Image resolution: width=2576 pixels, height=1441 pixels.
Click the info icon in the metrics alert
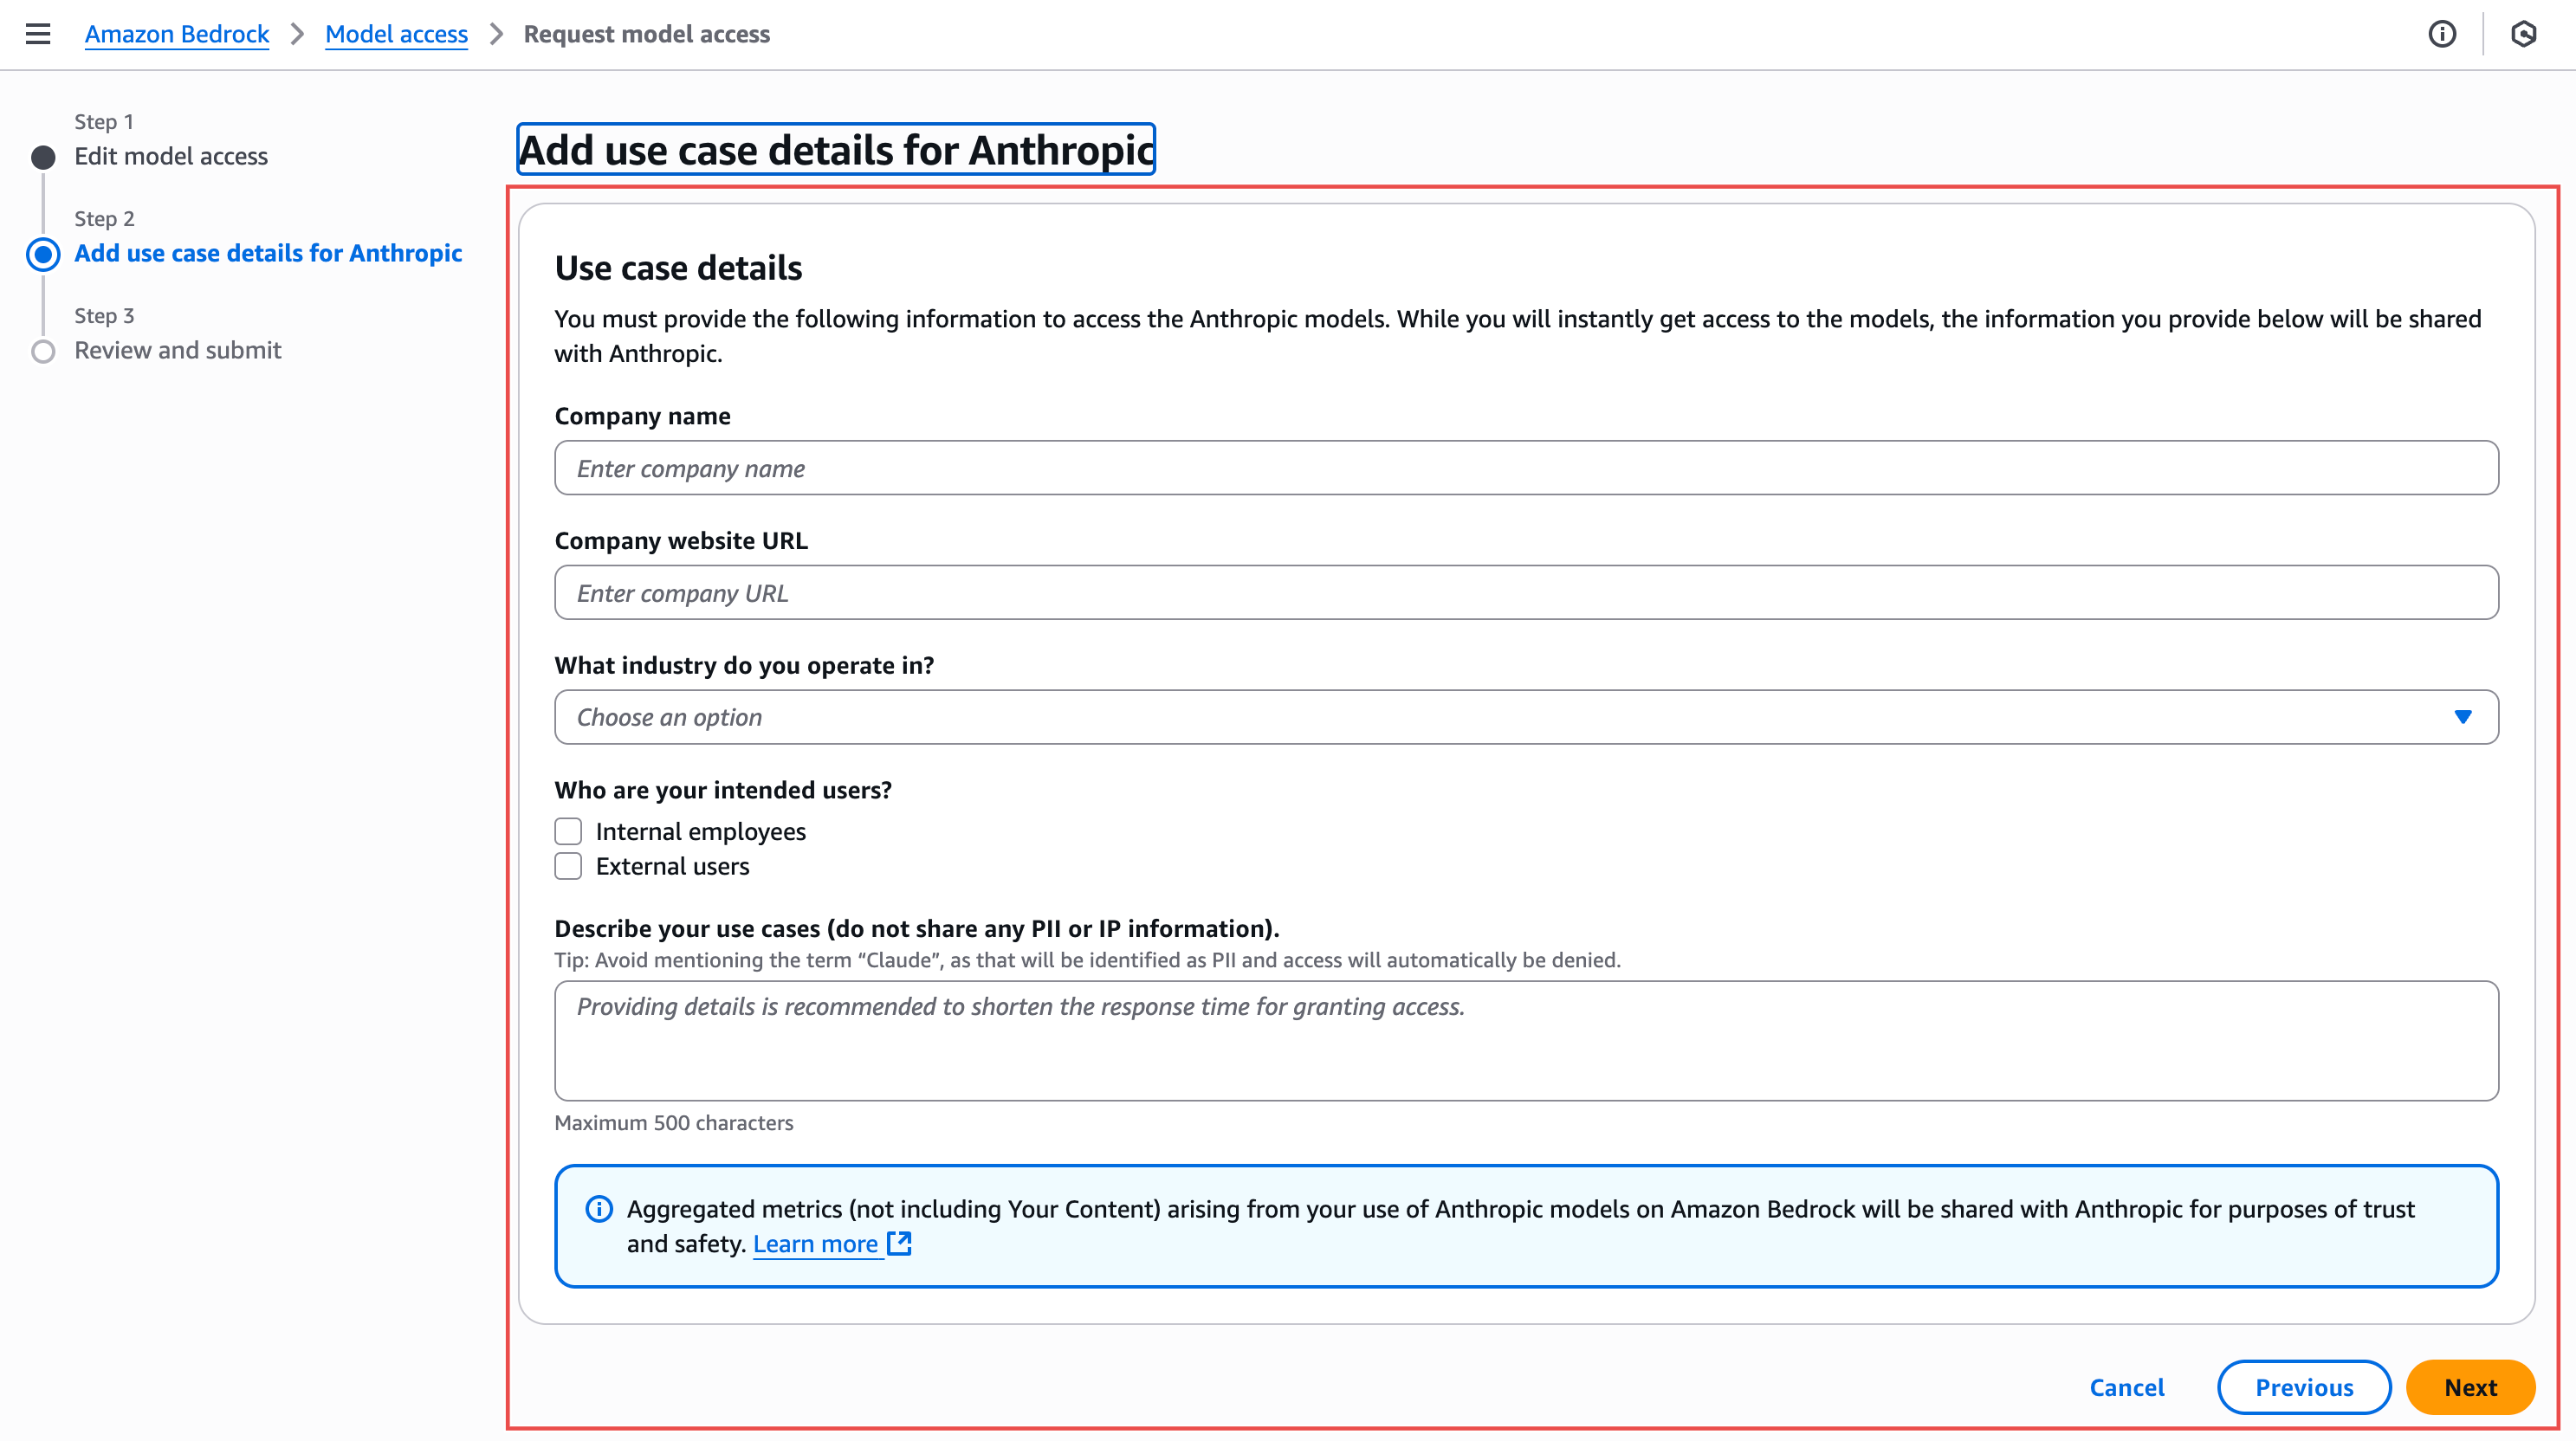tap(598, 1209)
